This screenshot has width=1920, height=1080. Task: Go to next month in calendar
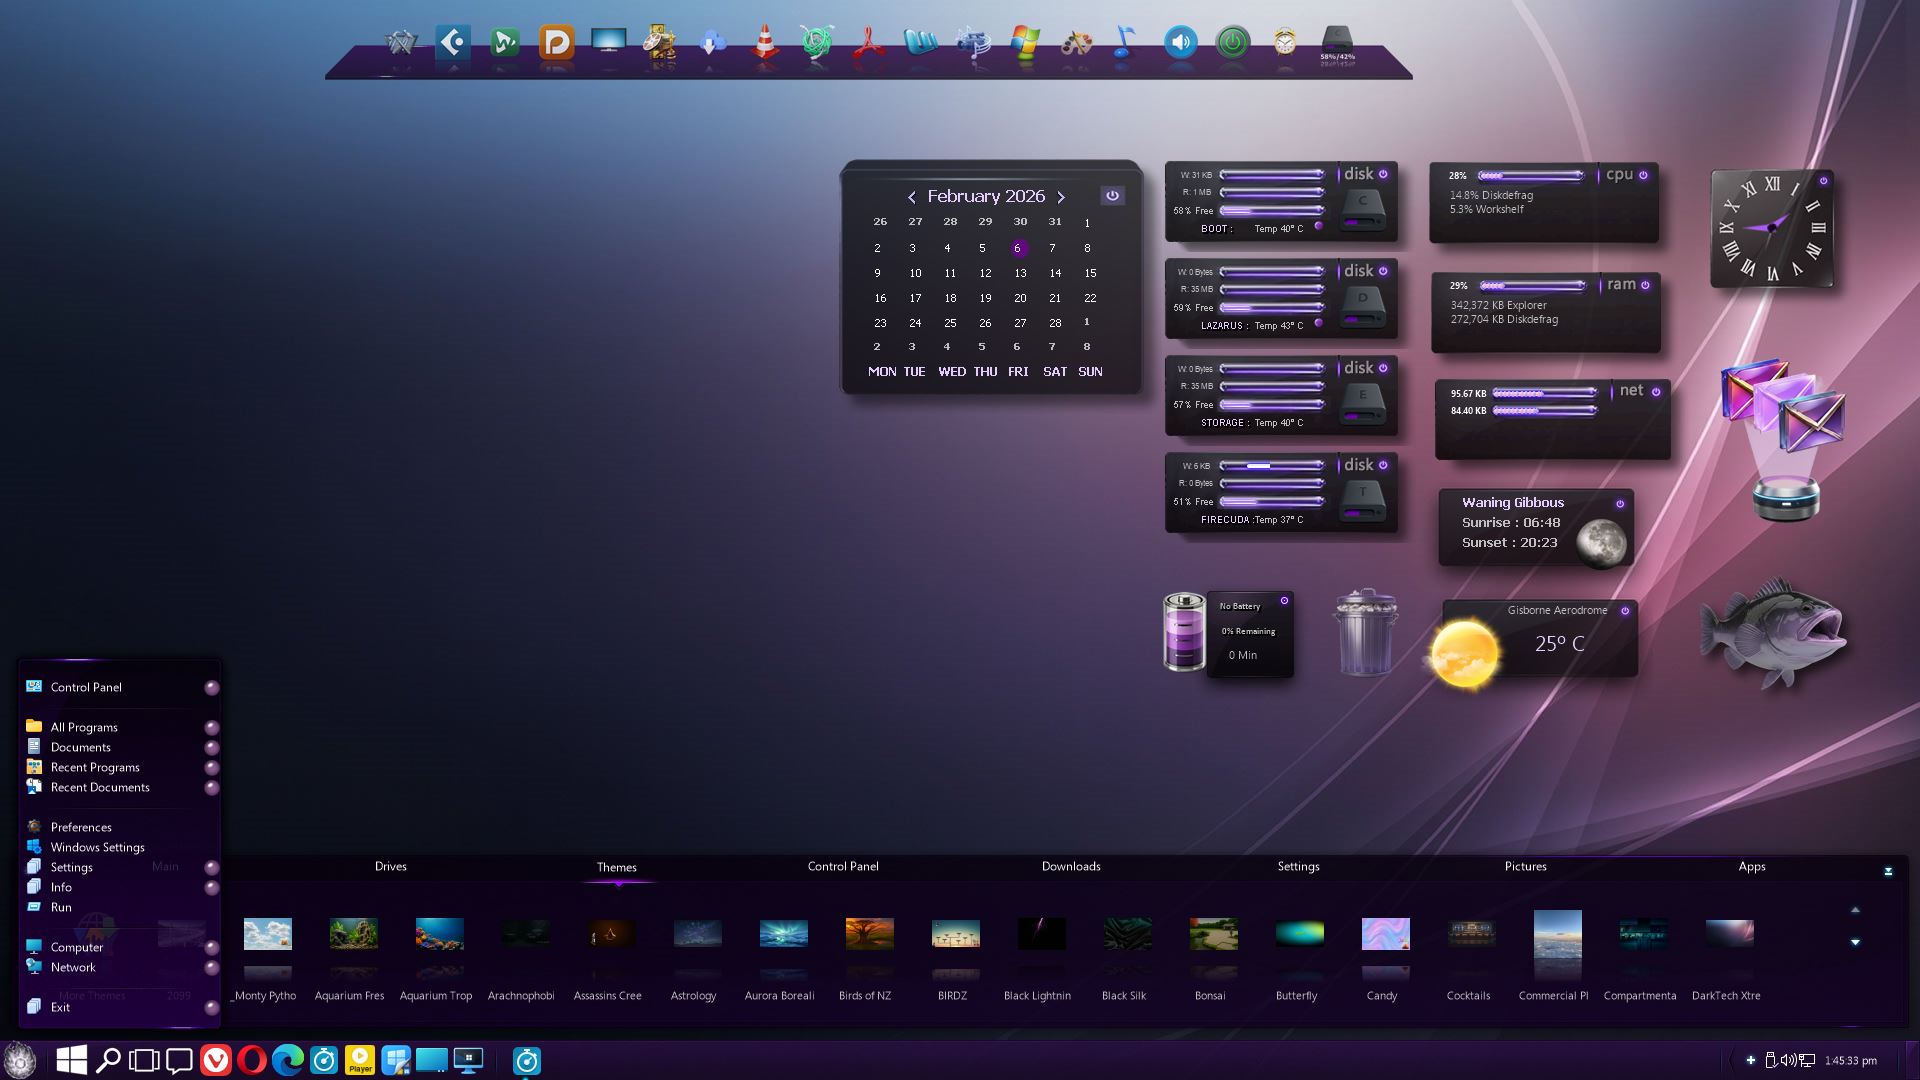1061,198
